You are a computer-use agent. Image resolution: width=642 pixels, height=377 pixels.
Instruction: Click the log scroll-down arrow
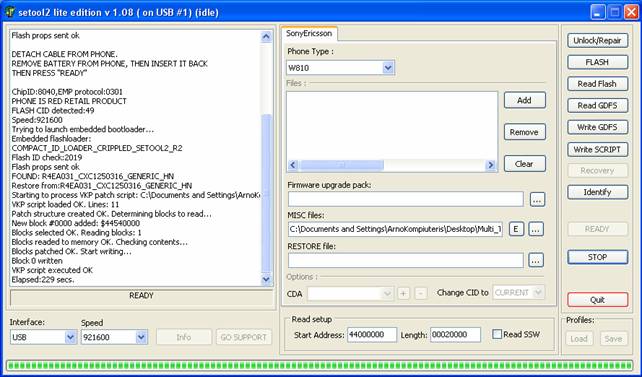pyautogui.click(x=266, y=280)
